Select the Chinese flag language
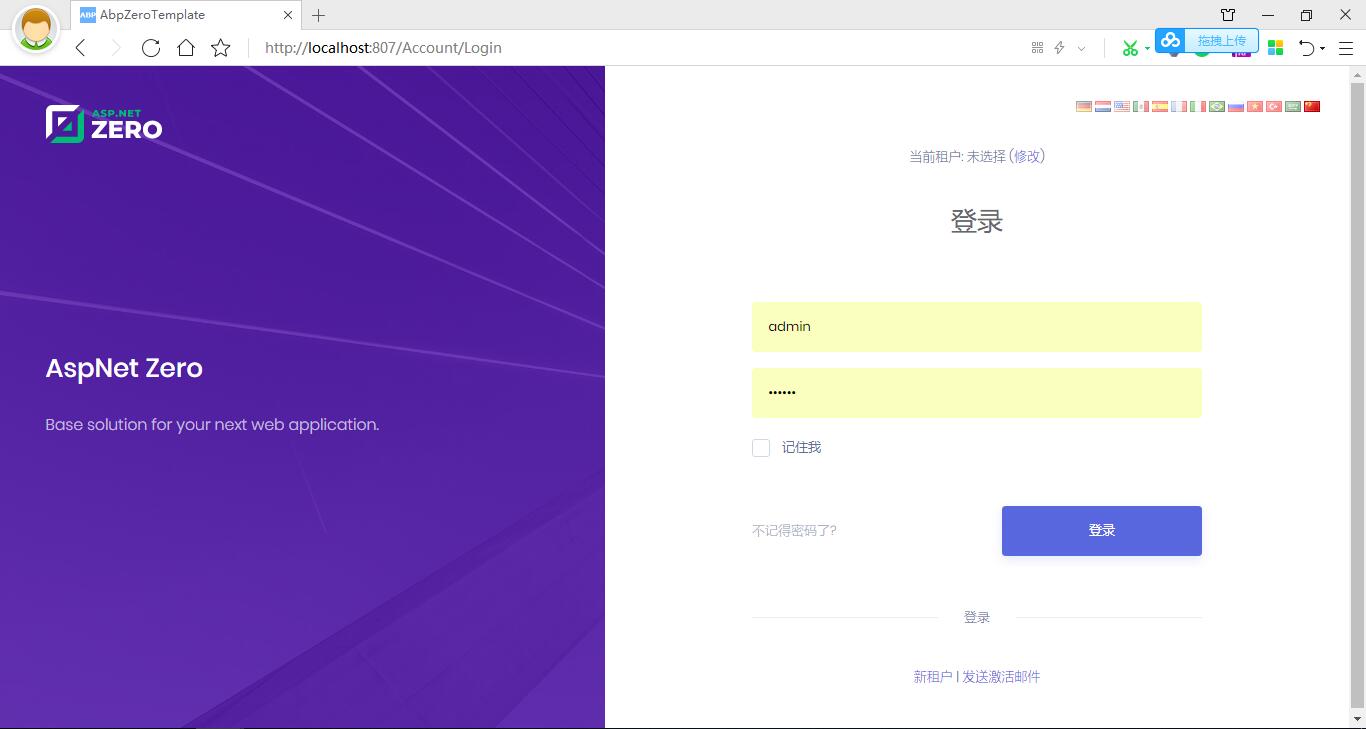This screenshot has width=1366, height=729. (x=1312, y=106)
